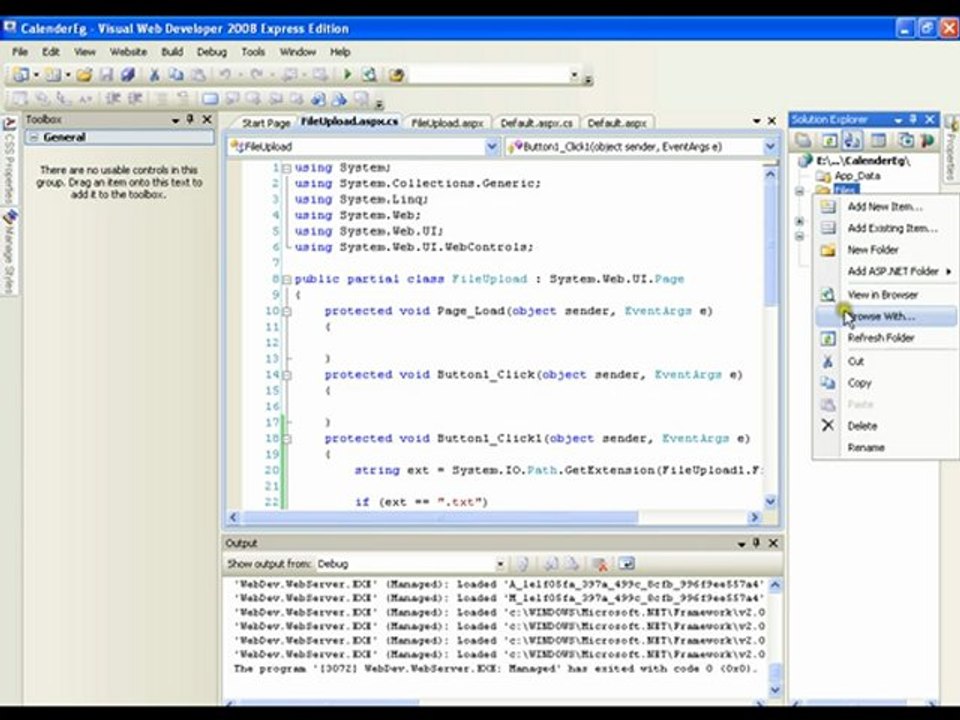Click the Open File folder toolbar icon
This screenshot has height=720, width=960.
click(x=84, y=75)
